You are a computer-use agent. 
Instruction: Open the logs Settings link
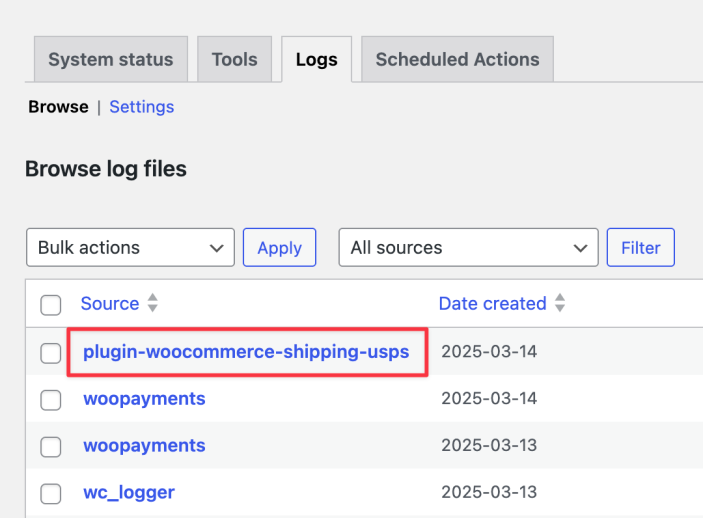(x=141, y=107)
